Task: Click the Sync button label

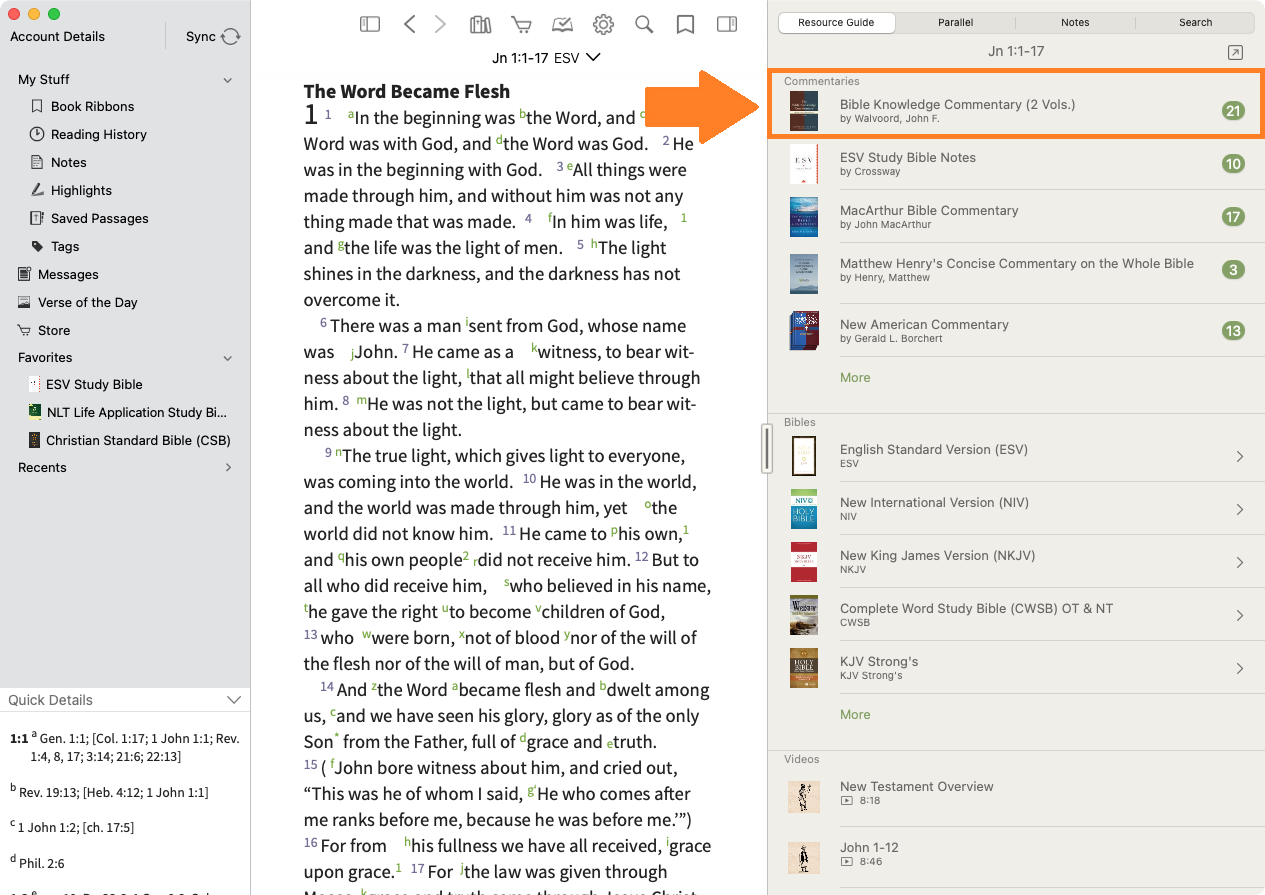Action: [200, 36]
